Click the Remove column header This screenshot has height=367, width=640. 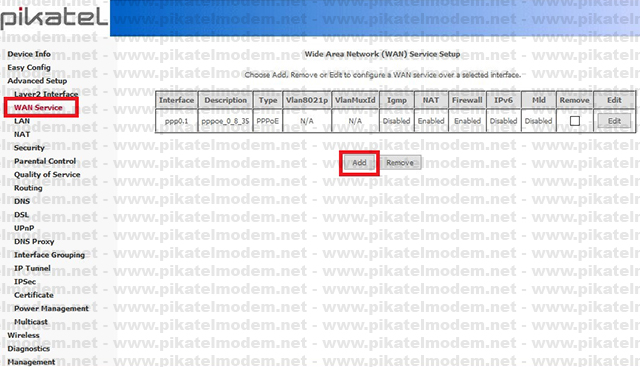[x=574, y=100]
